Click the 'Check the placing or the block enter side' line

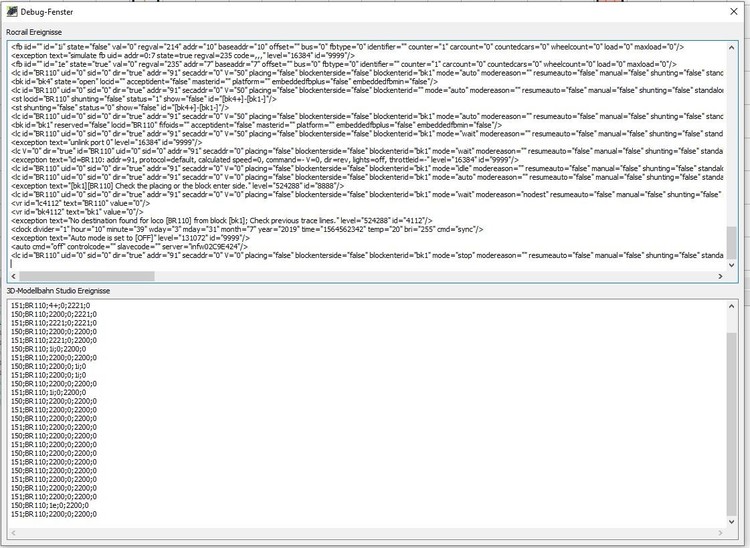177,186
